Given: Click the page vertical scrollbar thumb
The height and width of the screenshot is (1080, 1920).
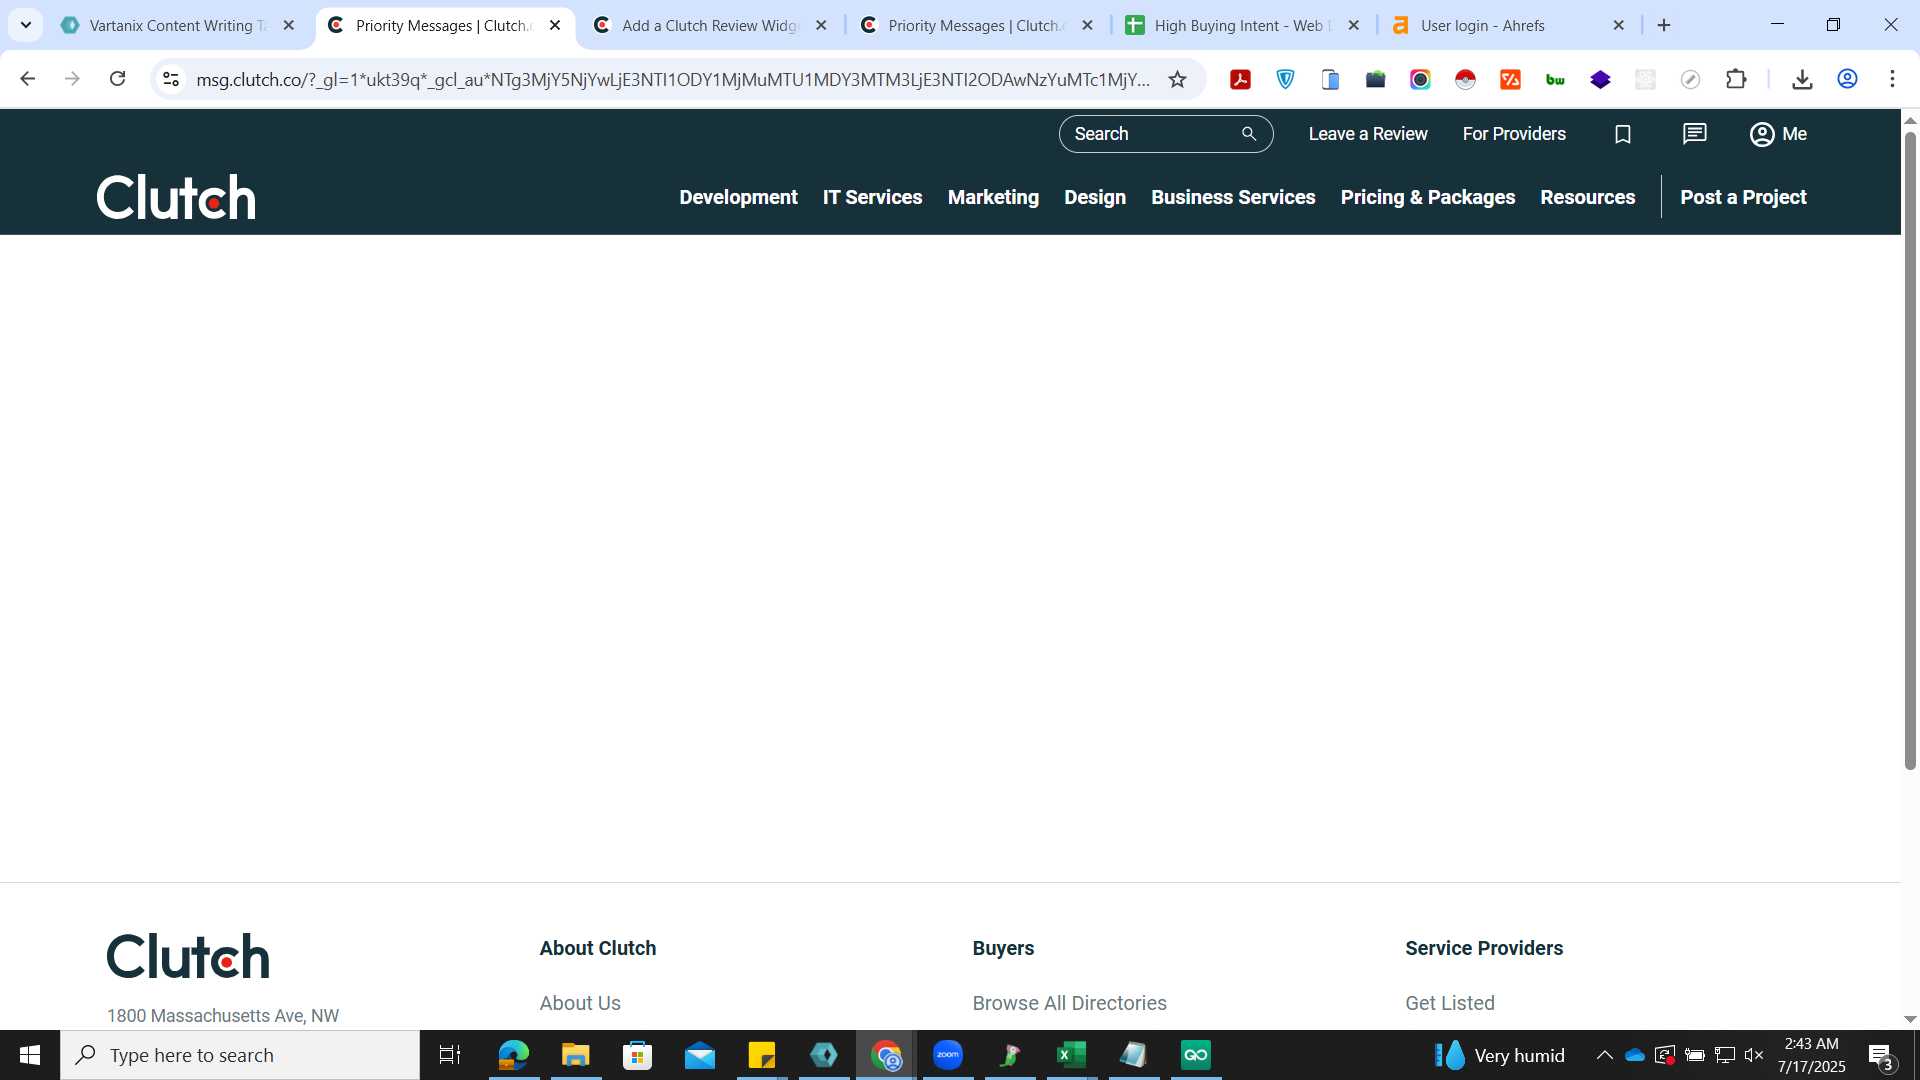Looking at the screenshot, I should pyautogui.click(x=1910, y=450).
